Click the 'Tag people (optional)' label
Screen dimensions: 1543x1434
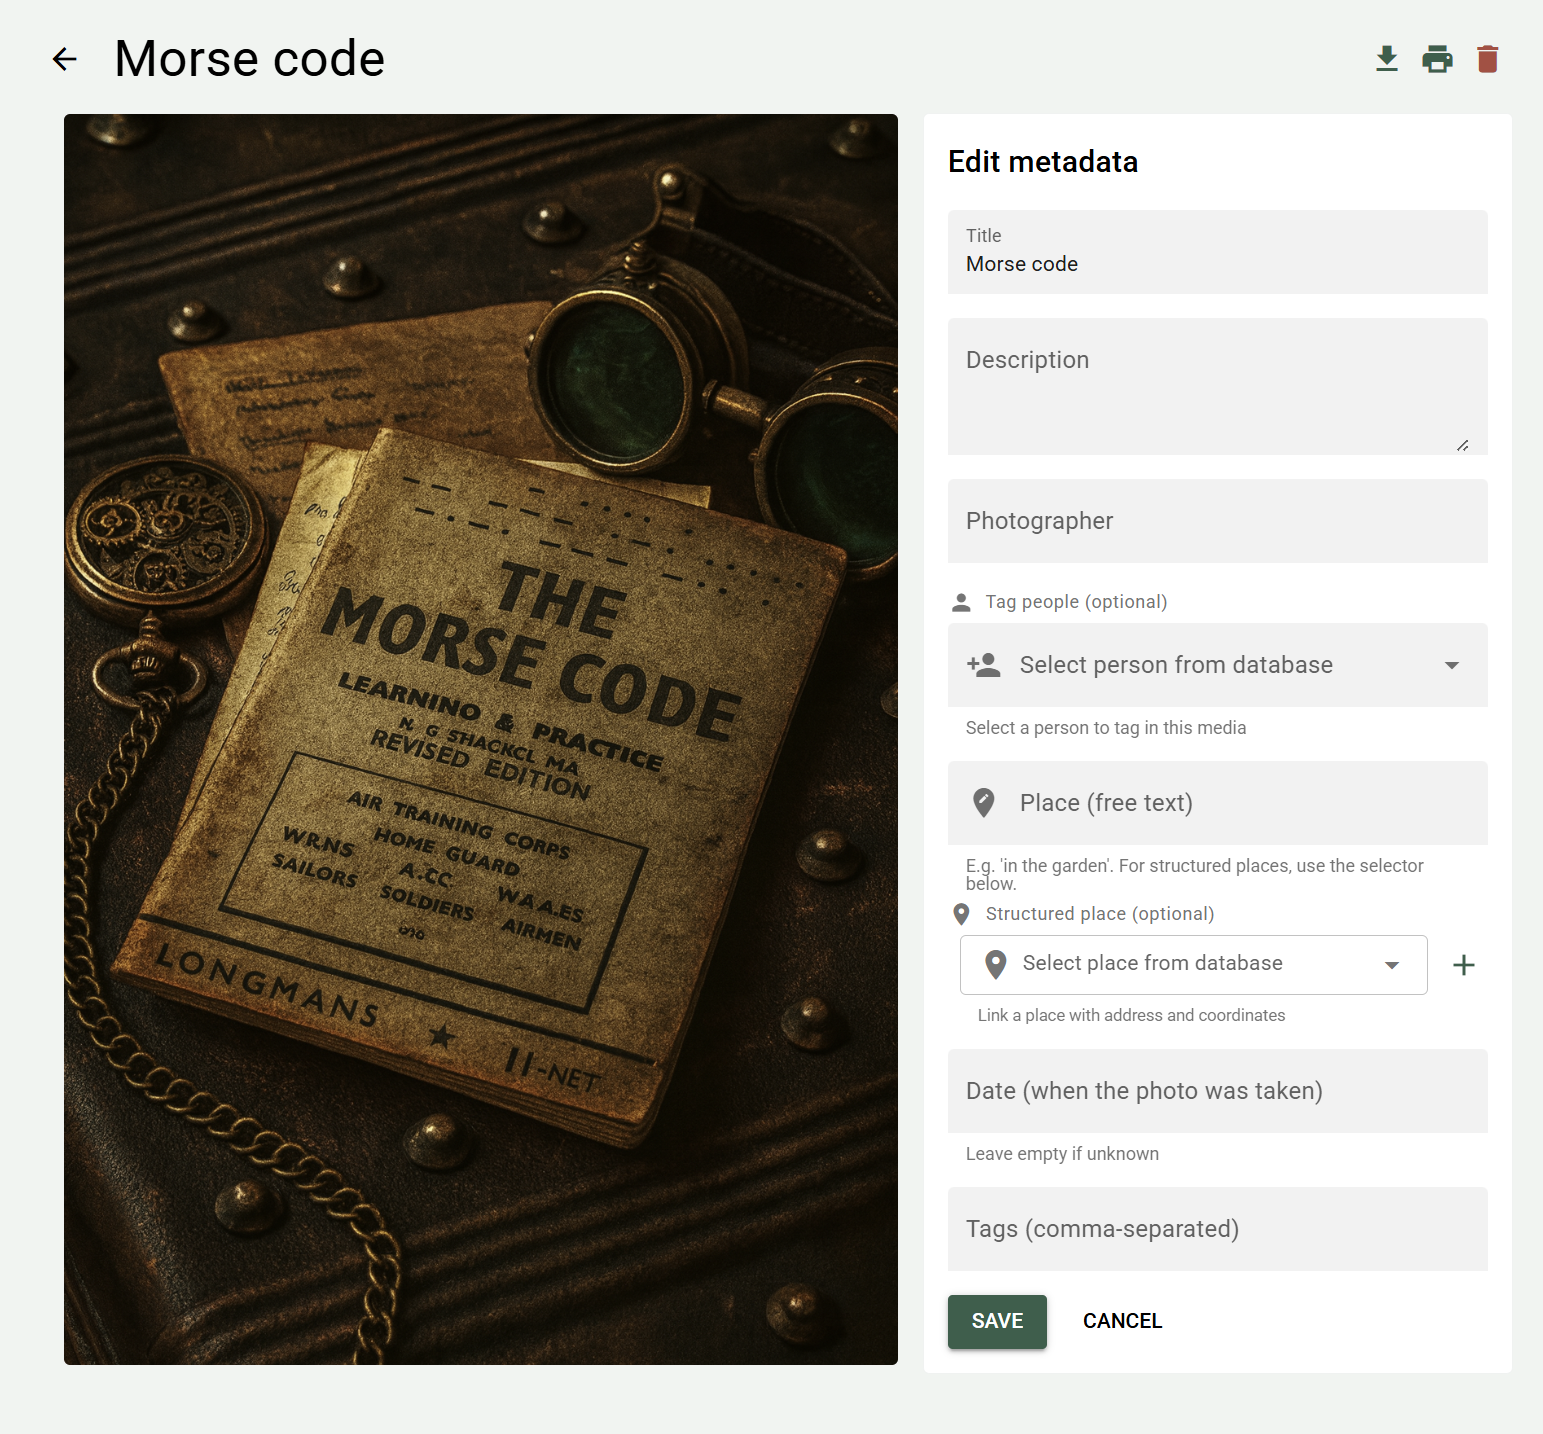coord(1076,602)
